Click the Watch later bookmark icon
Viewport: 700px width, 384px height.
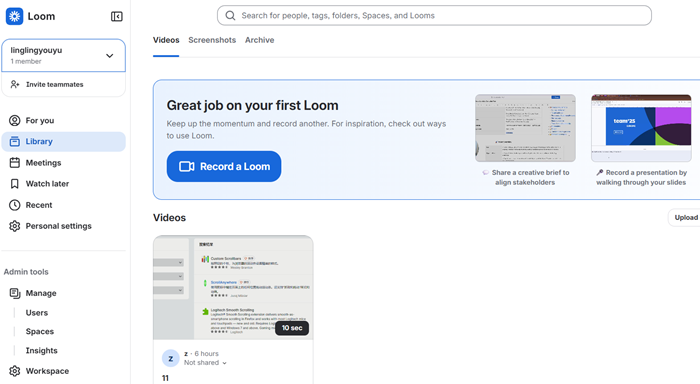15,184
